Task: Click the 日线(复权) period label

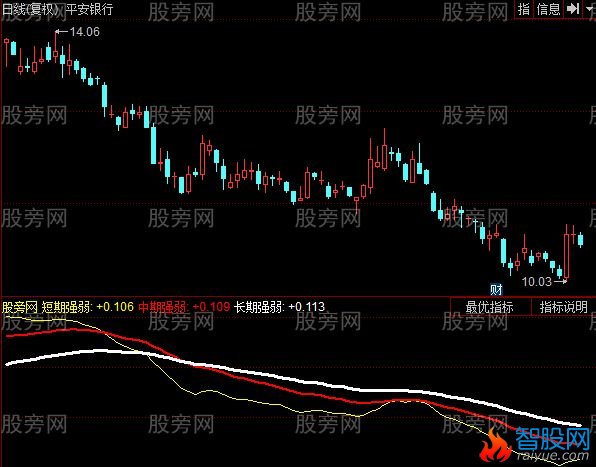Action: (x=30, y=9)
